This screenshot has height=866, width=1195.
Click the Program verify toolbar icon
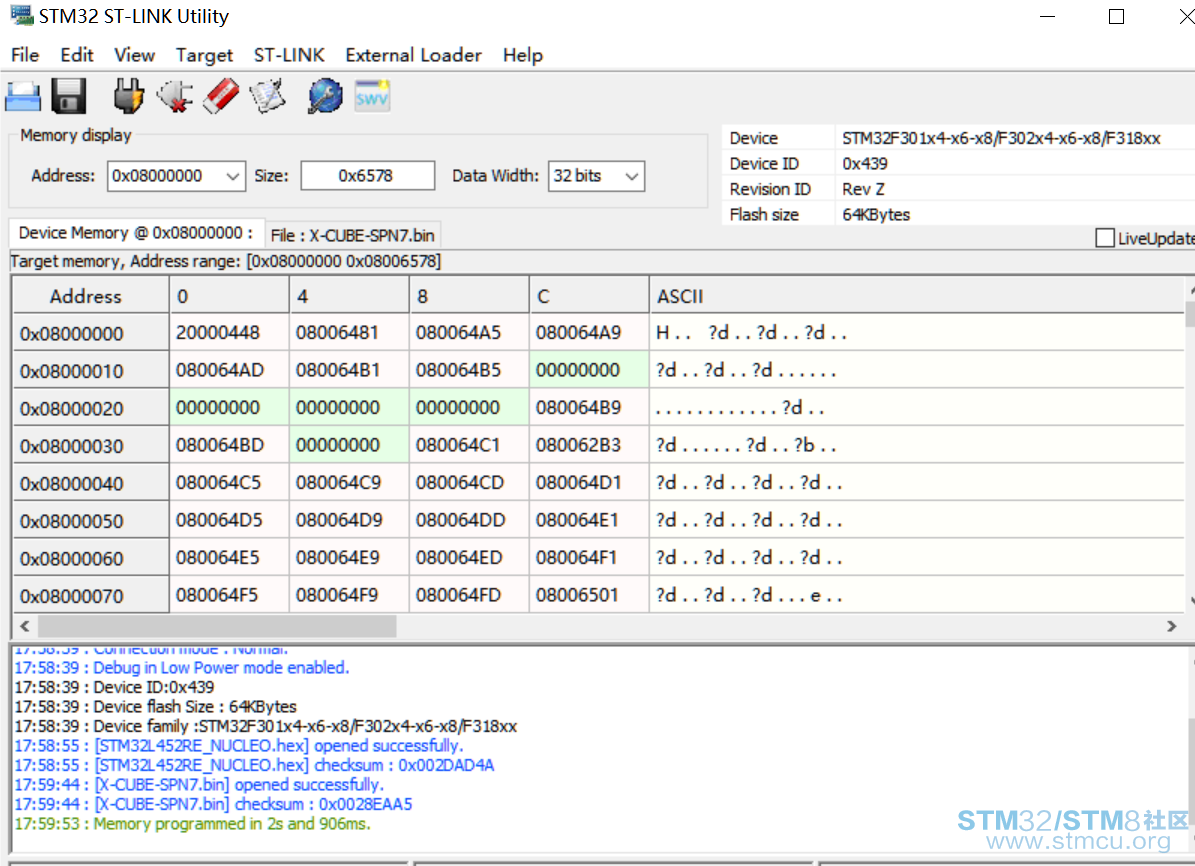point(268,97)
